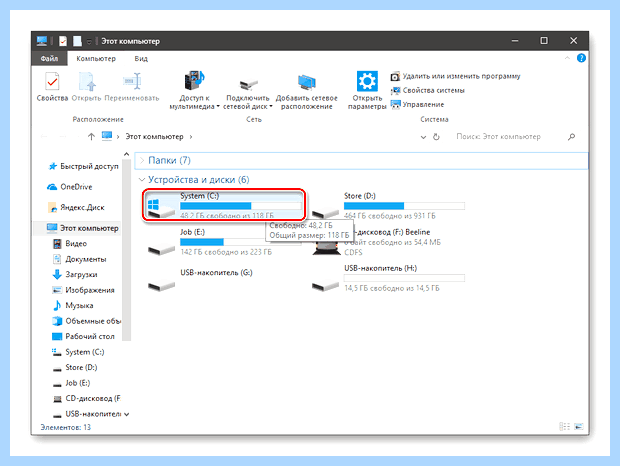
Task: Select the CD-дисковод (F:) Beeline drive
Action: (x=377, y=242)
